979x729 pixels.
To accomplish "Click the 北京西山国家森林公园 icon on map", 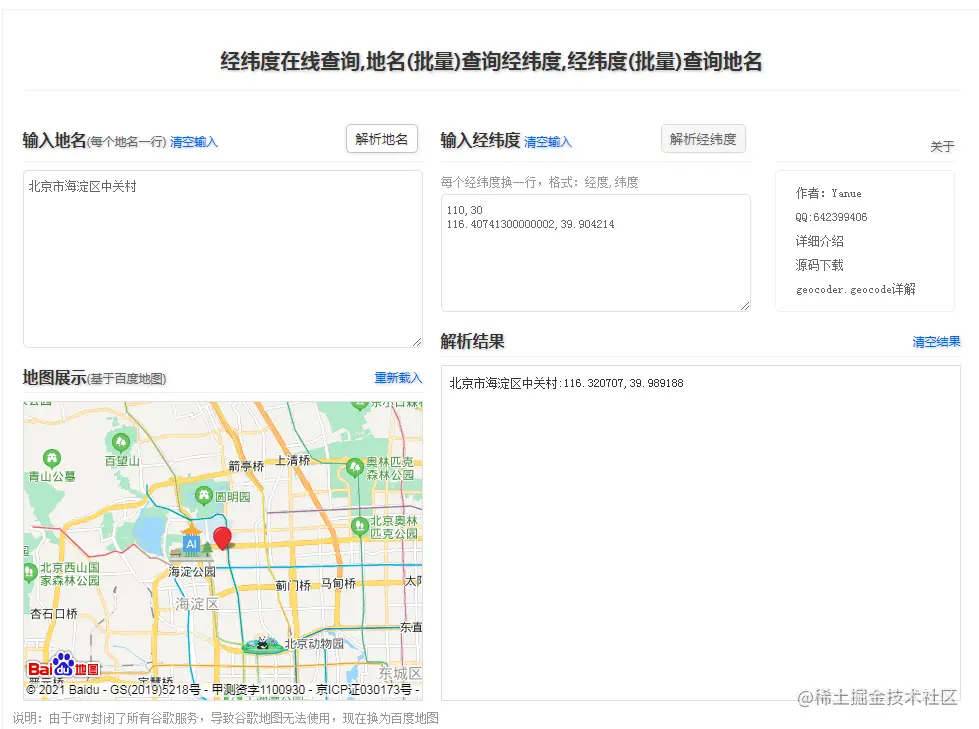I will coord(29,572).
